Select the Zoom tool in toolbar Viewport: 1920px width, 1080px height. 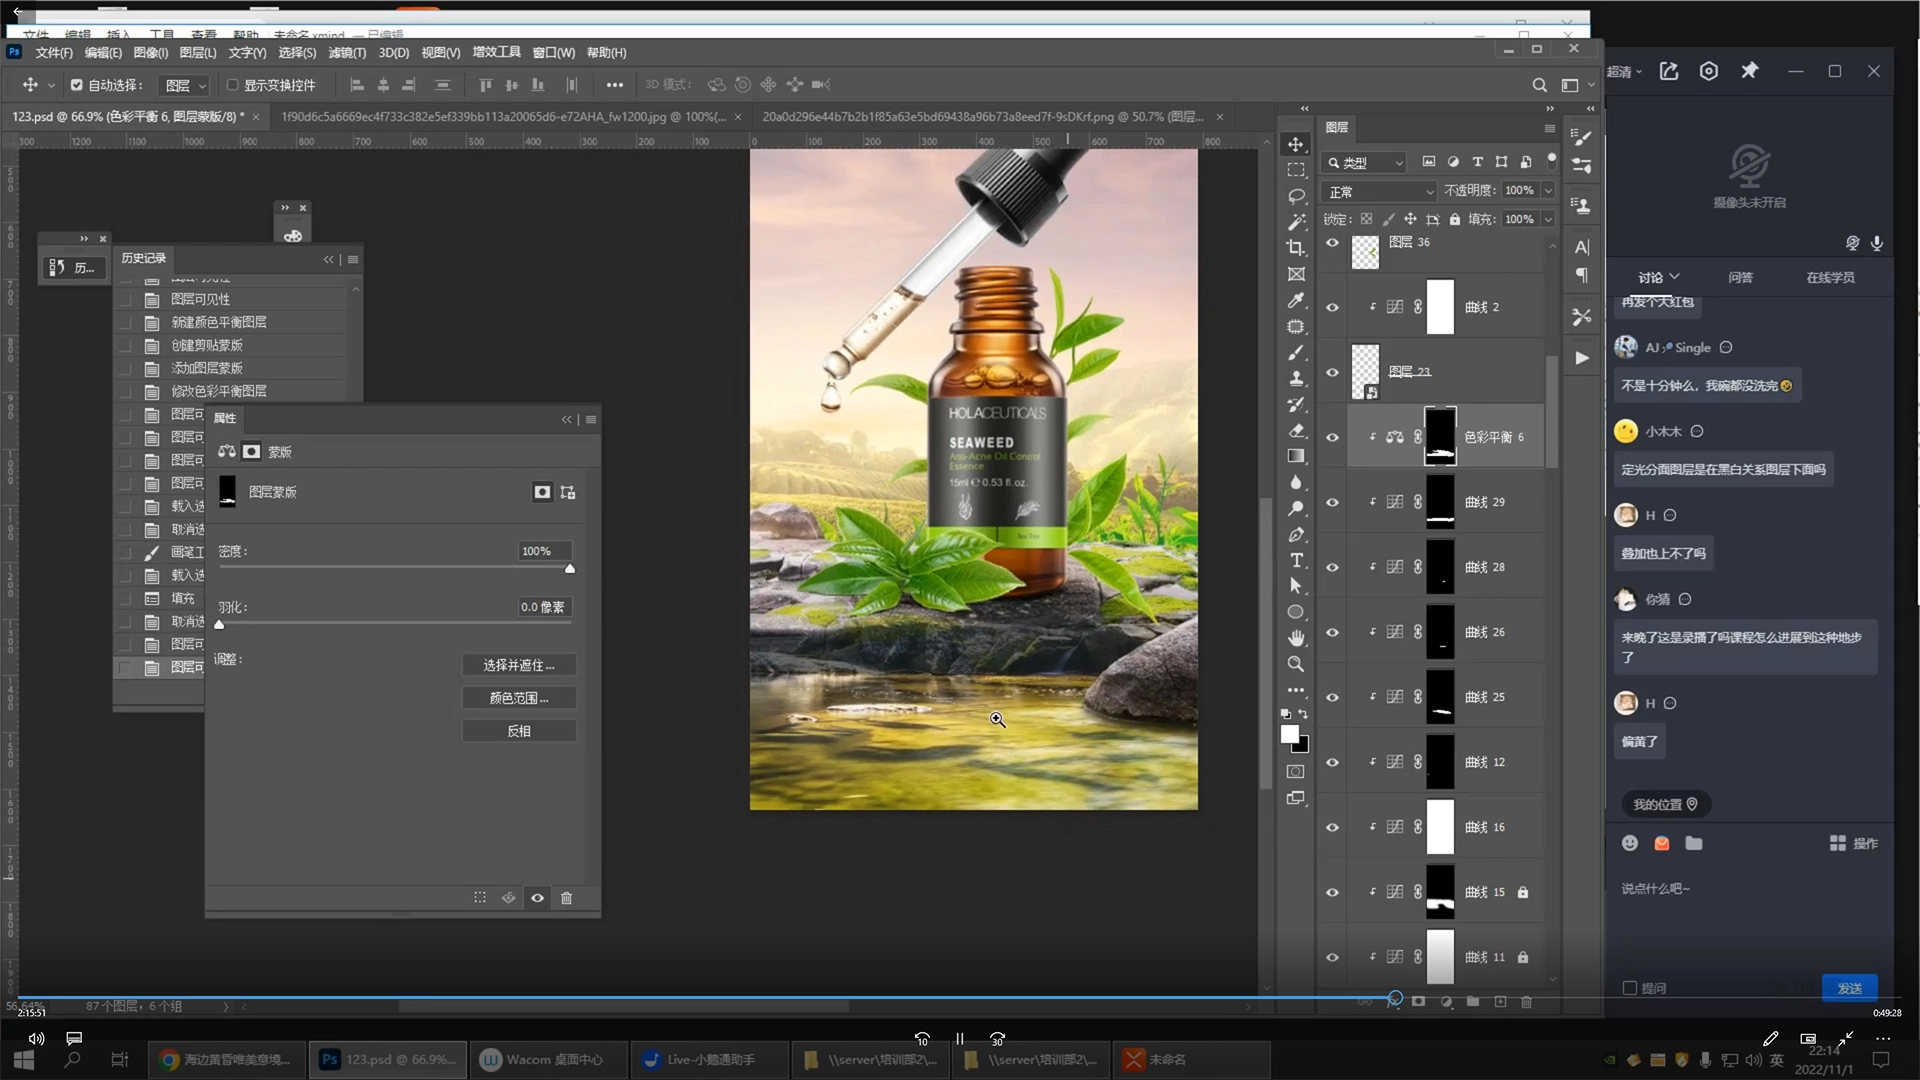tap(1296, 664)
